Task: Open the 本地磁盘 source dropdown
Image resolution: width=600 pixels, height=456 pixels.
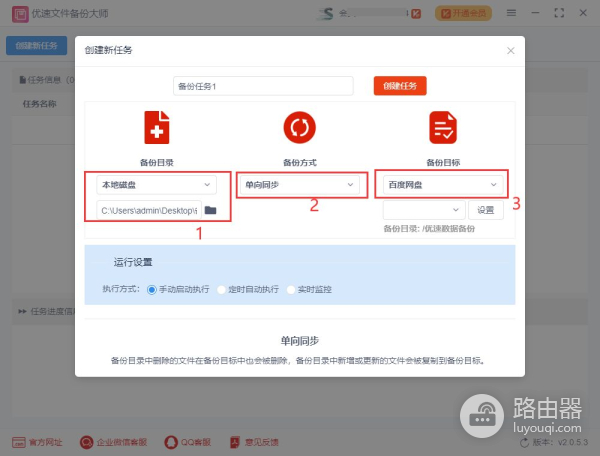Action: tap(157, 185)
